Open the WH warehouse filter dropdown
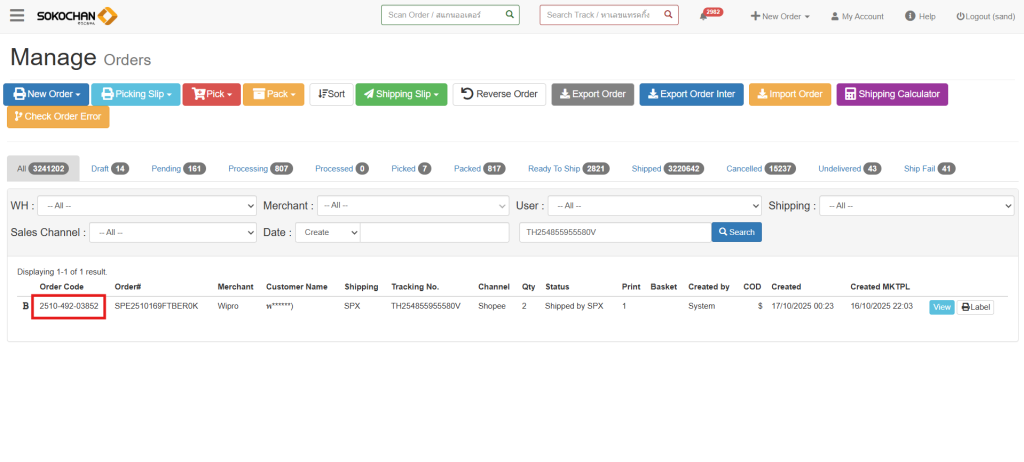This screenshot has width=1024, height=462. [147, 205]
